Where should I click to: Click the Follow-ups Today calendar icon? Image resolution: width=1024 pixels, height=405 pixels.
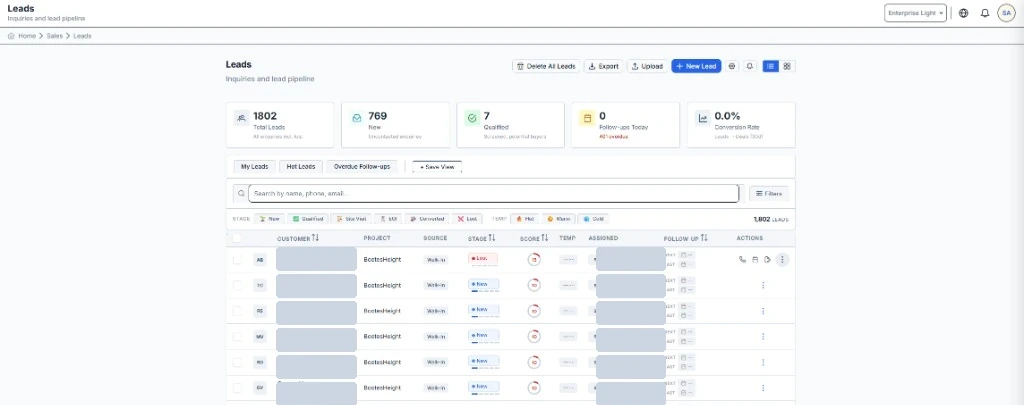tap(587, 118)
